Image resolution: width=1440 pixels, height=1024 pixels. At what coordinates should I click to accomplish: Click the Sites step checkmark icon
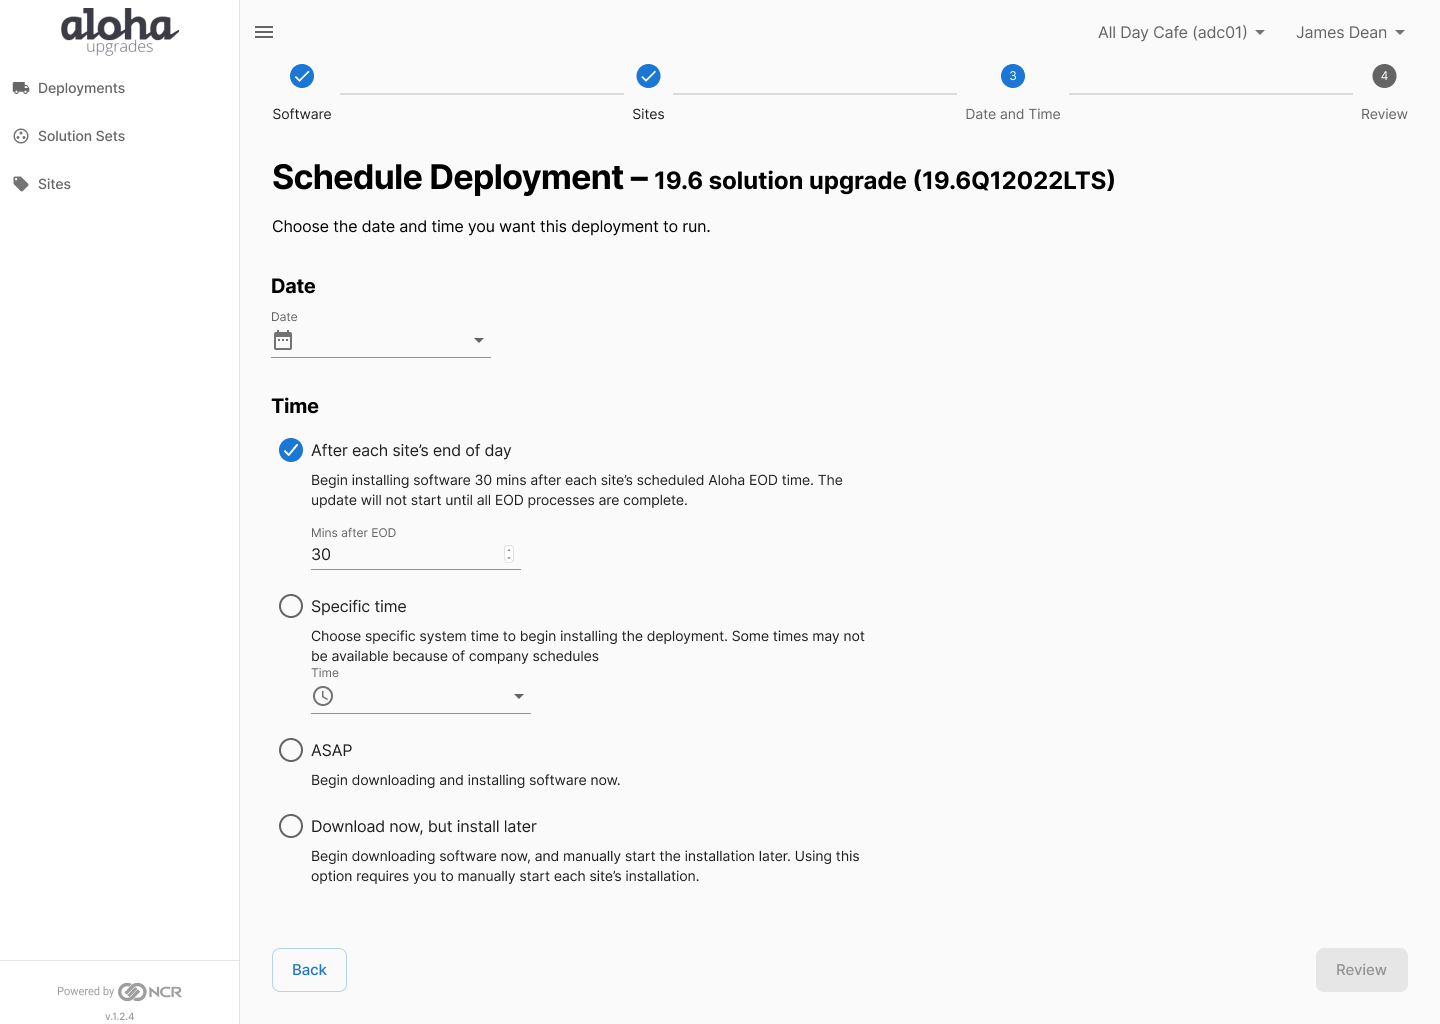pos(648,76)
